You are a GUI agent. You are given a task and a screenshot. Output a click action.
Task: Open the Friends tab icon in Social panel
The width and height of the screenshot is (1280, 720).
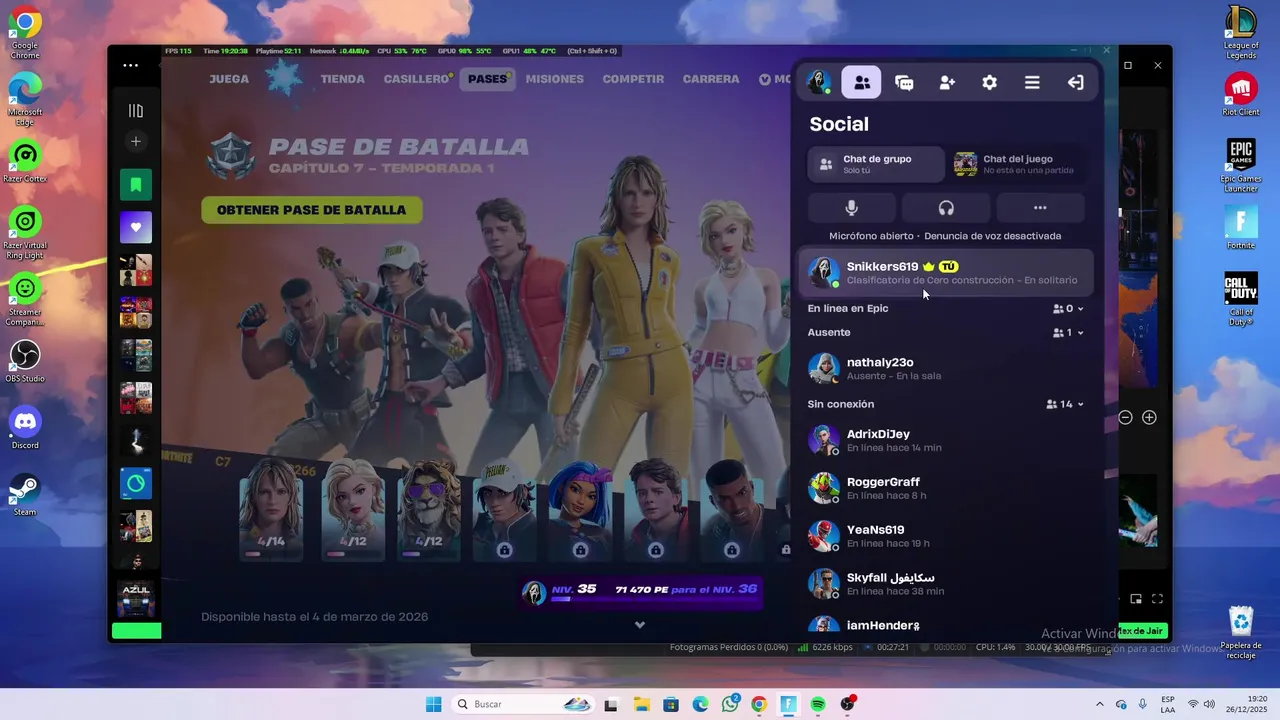pos(861,82)
